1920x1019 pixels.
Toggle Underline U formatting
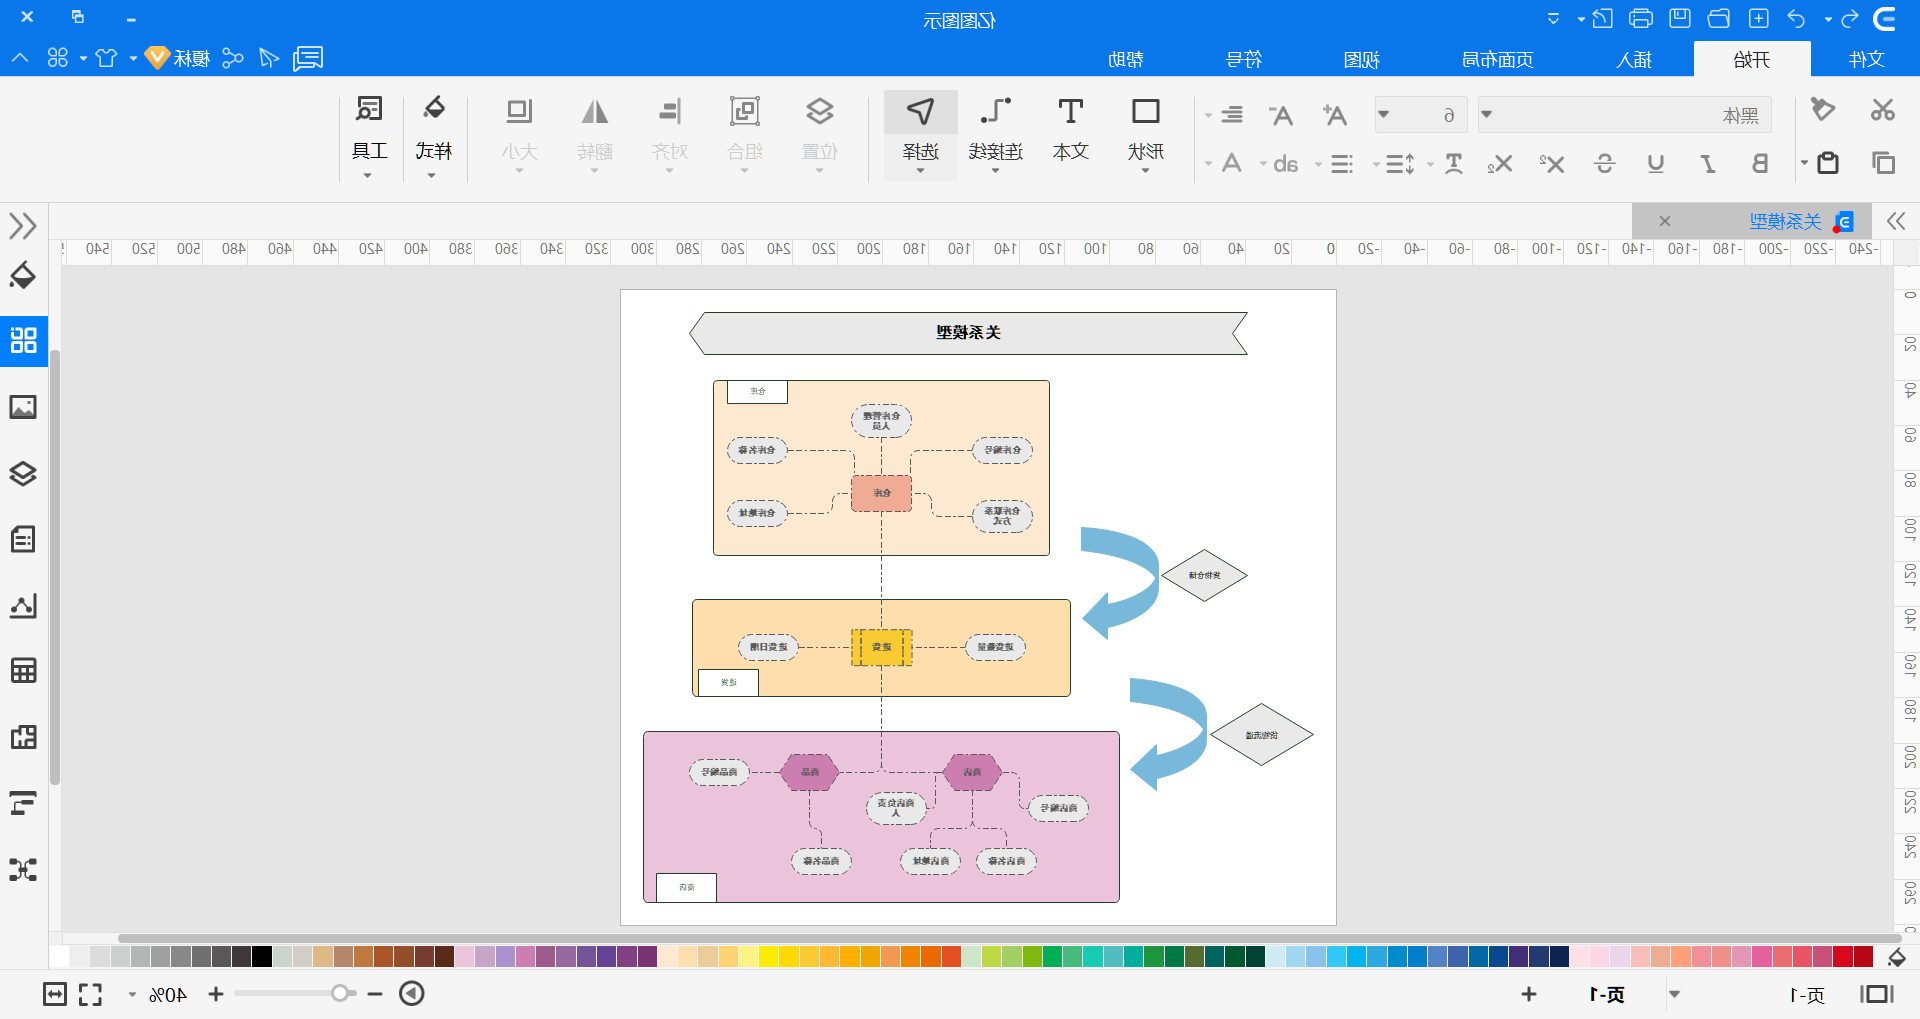[x=1656, y=164]
